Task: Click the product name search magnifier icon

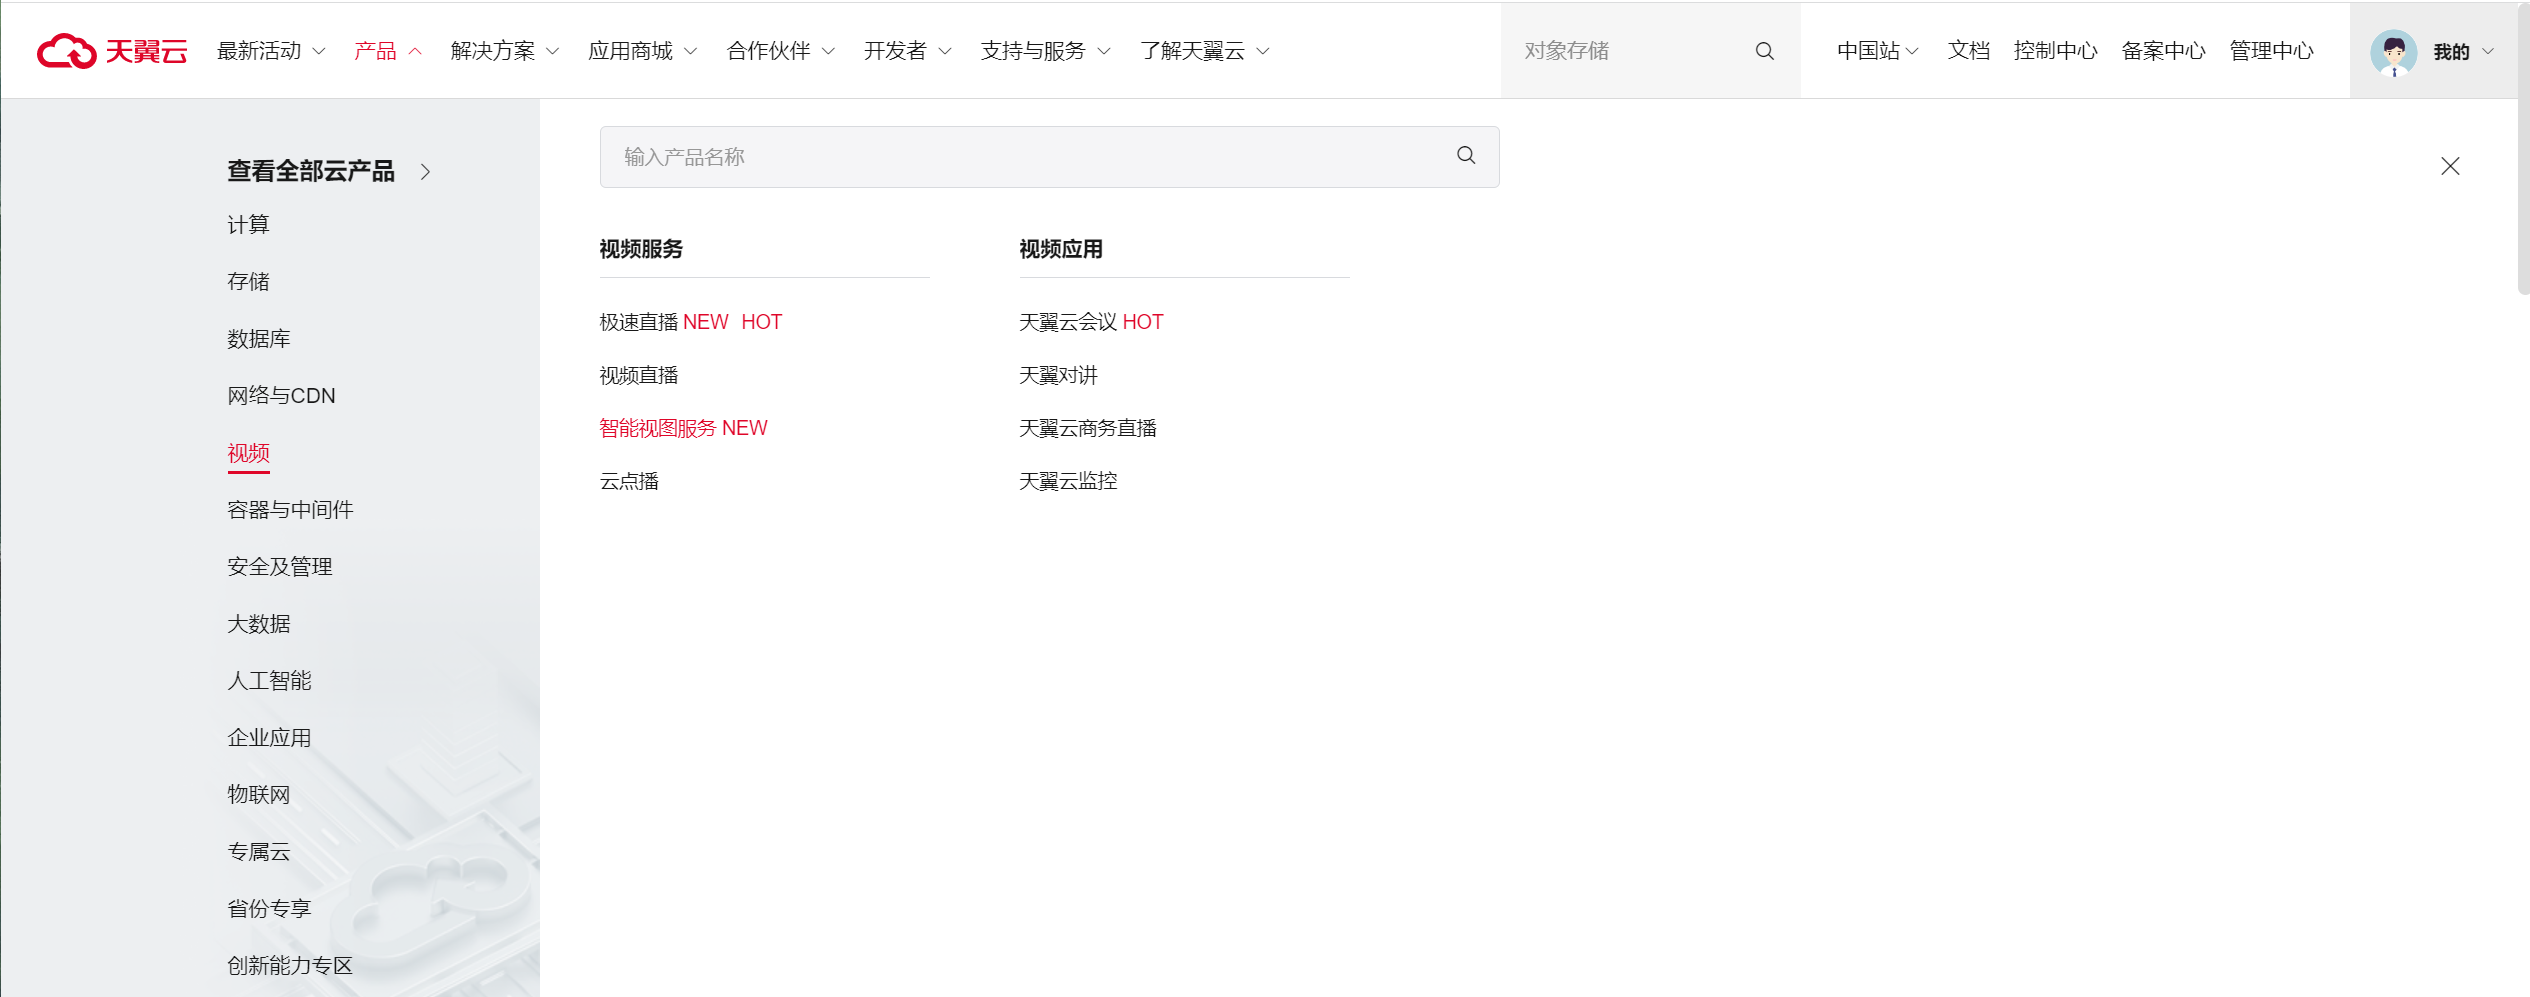Action: 1466,155
